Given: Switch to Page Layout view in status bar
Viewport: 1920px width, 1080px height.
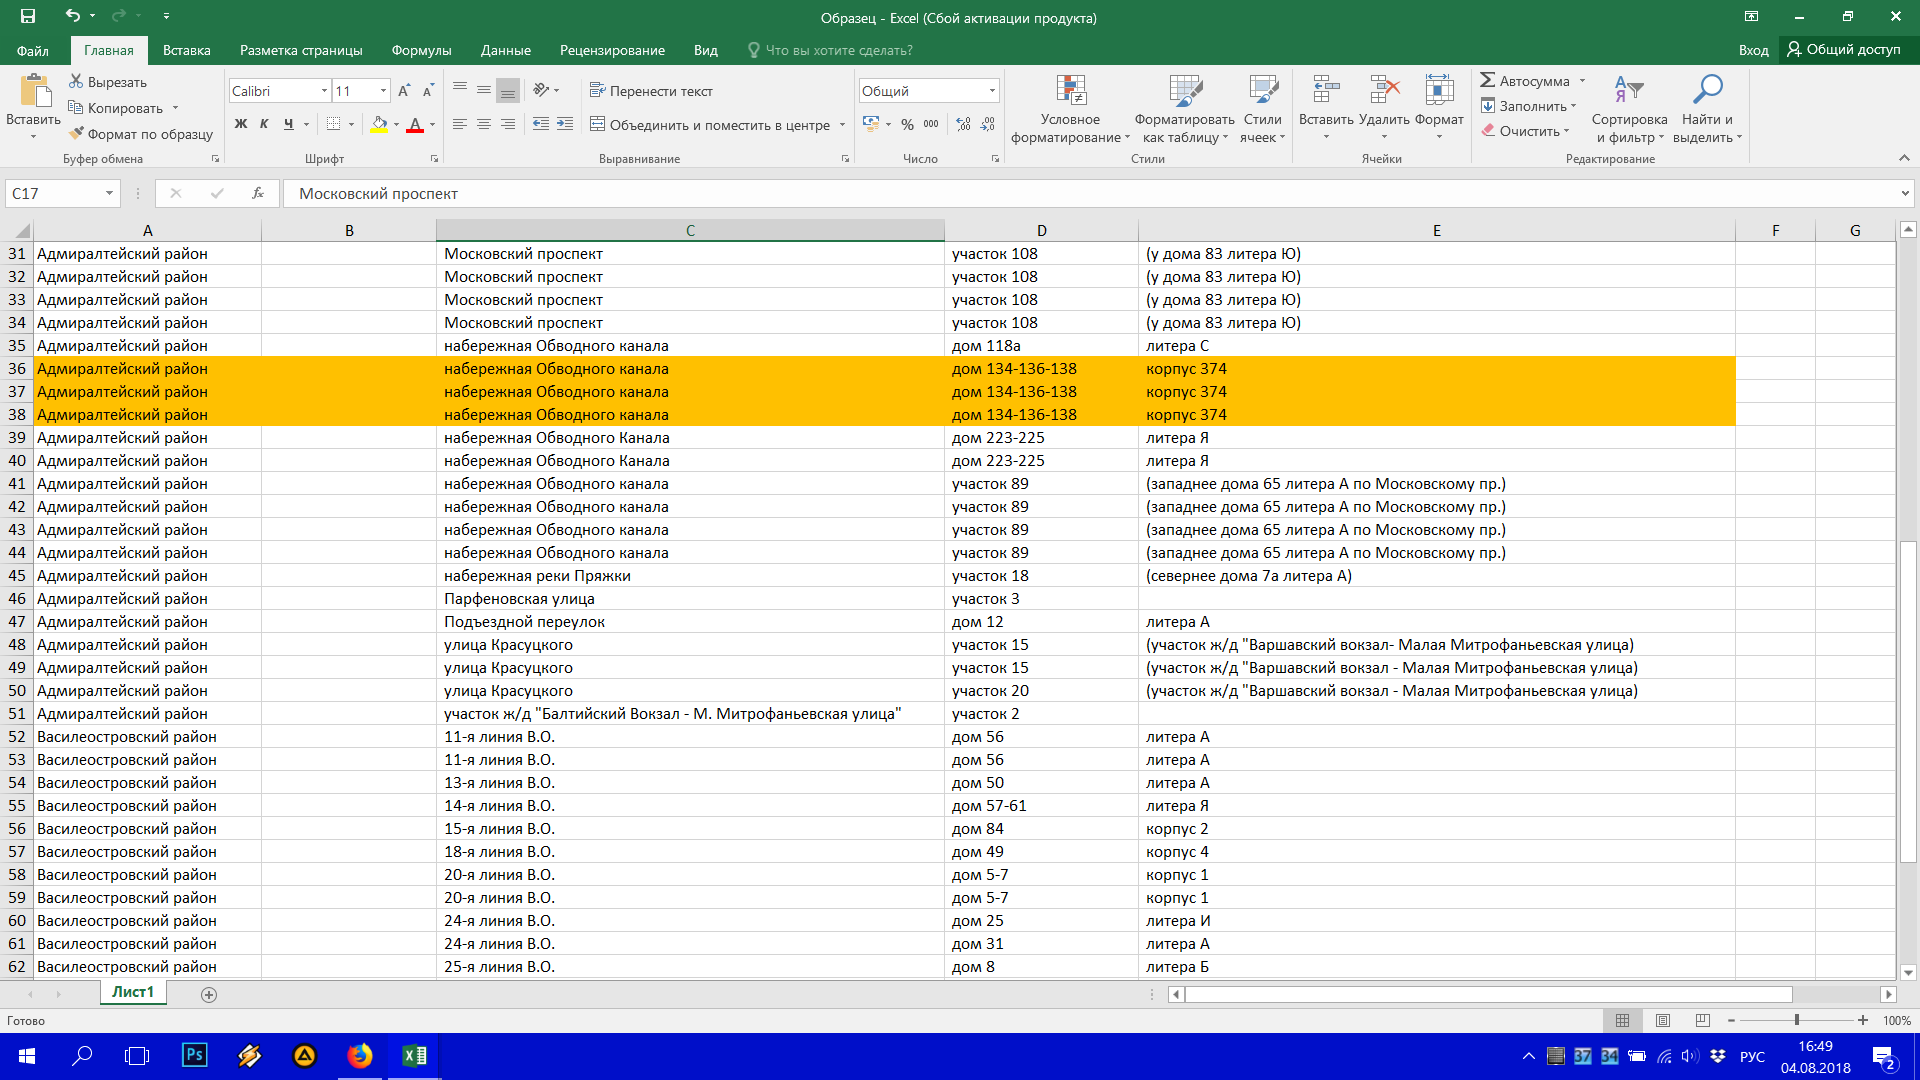Looking at the screenshot, I should coord(1663,1020).
